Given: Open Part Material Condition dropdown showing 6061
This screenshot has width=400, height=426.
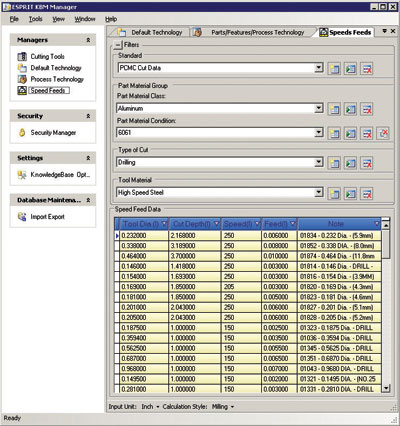Looking at the screenshot, I should (x=319, y=133).
